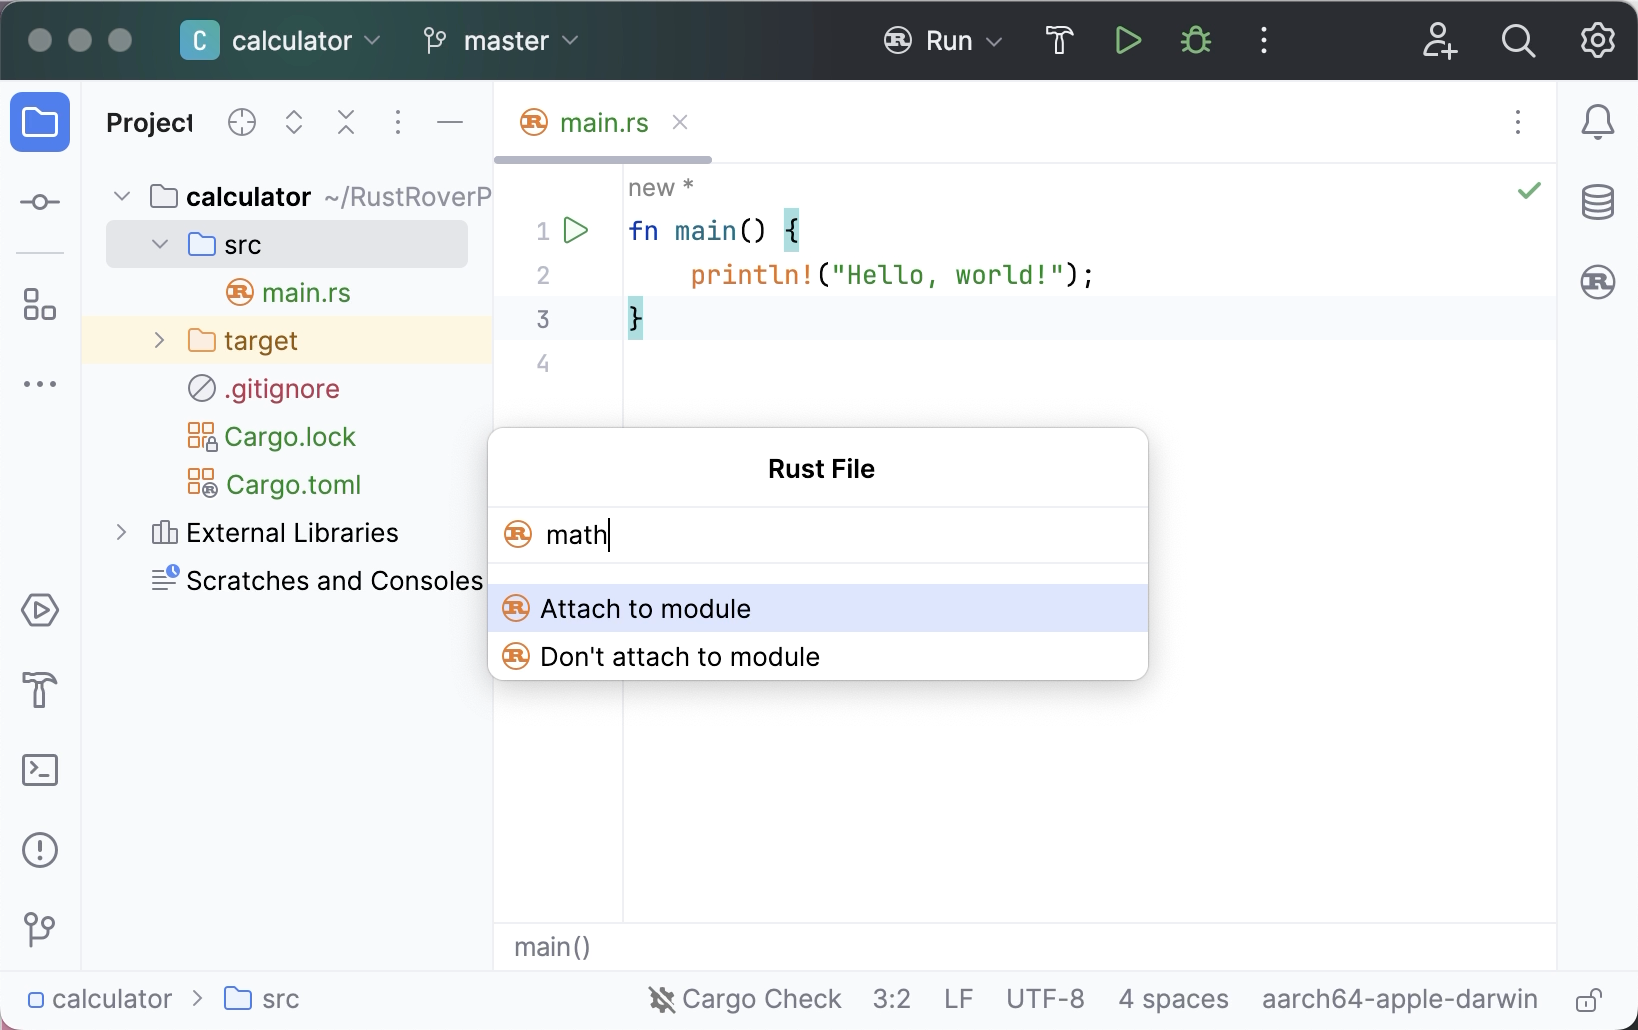Image resolution: width=1638 pixels, height=1030 pixels.
Task: Open the Terminal tool window
Action: [40, 770]
